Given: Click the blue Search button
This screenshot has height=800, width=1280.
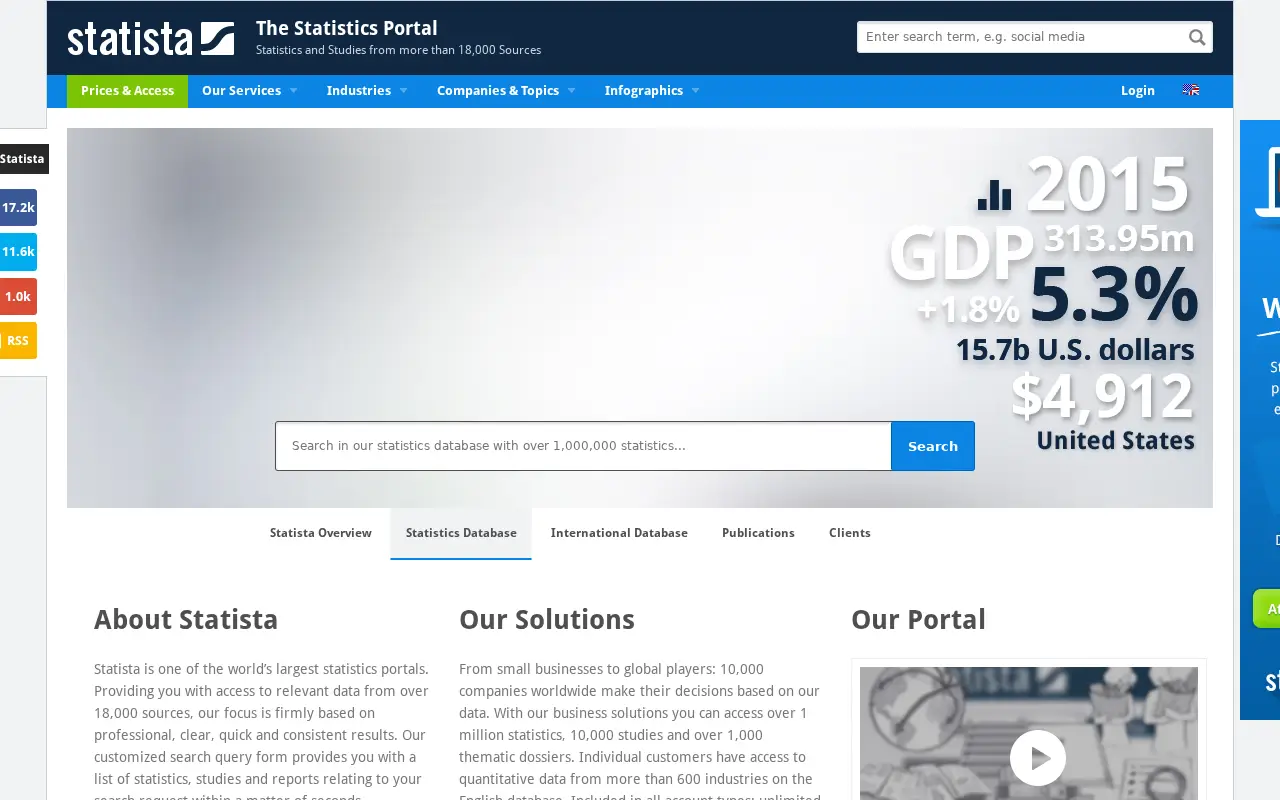Looking at the screenshot, I should pos(933,446).
